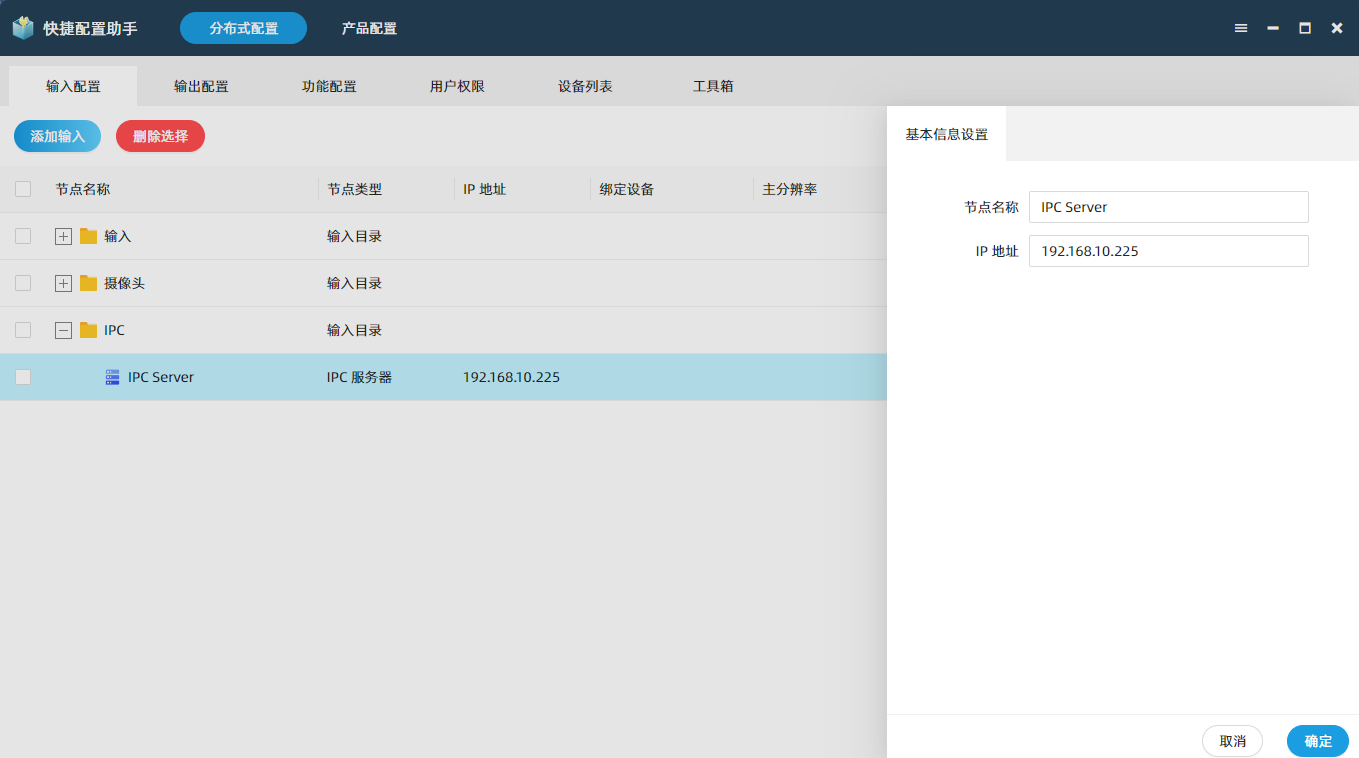Viewport: 1359px width, 758px height.
Task: Toggle the select-all checkbox in table header
Action: click(x=23, y=189)
